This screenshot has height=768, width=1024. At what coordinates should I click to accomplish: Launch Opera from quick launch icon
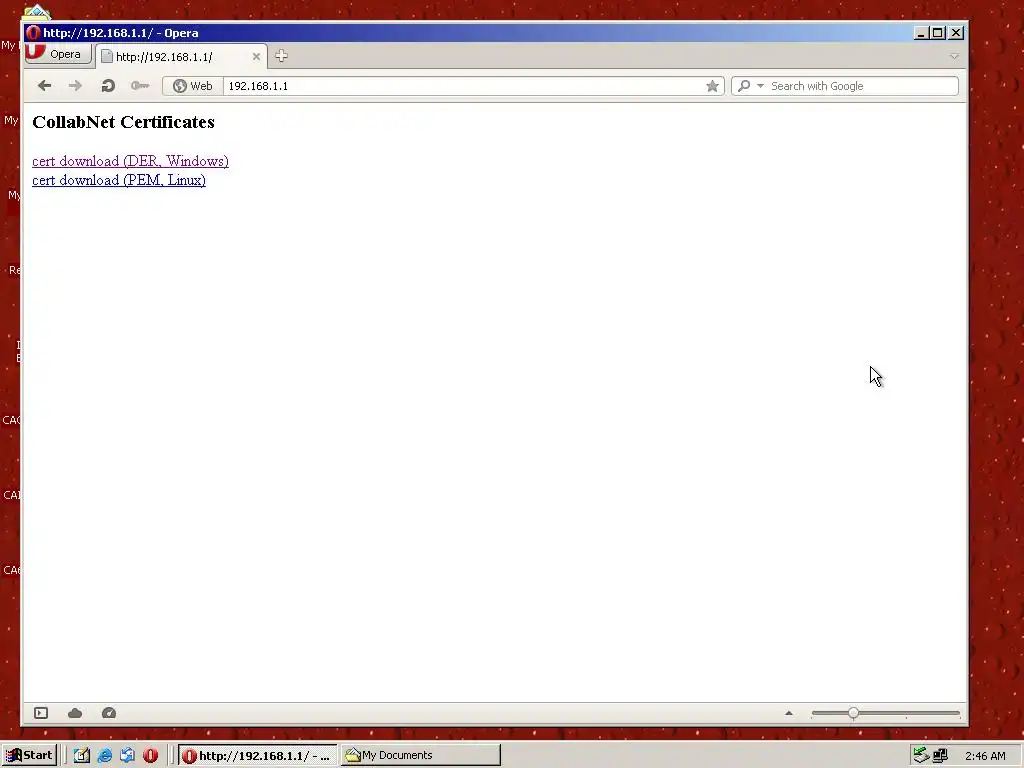click(x=150, y=756)
